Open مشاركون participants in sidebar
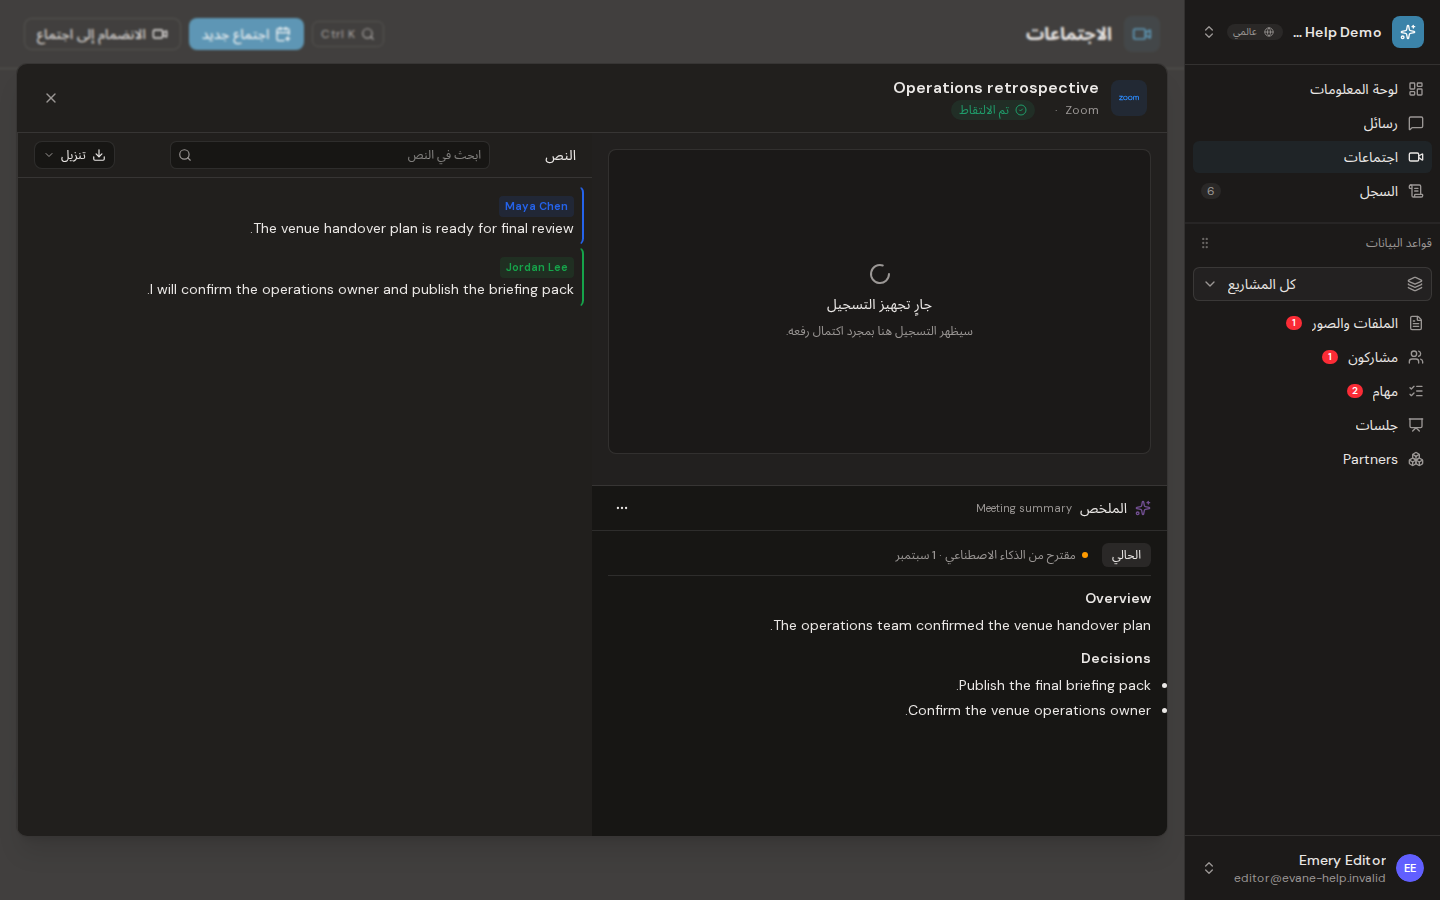1440x900 pixels. [1312, 357]
